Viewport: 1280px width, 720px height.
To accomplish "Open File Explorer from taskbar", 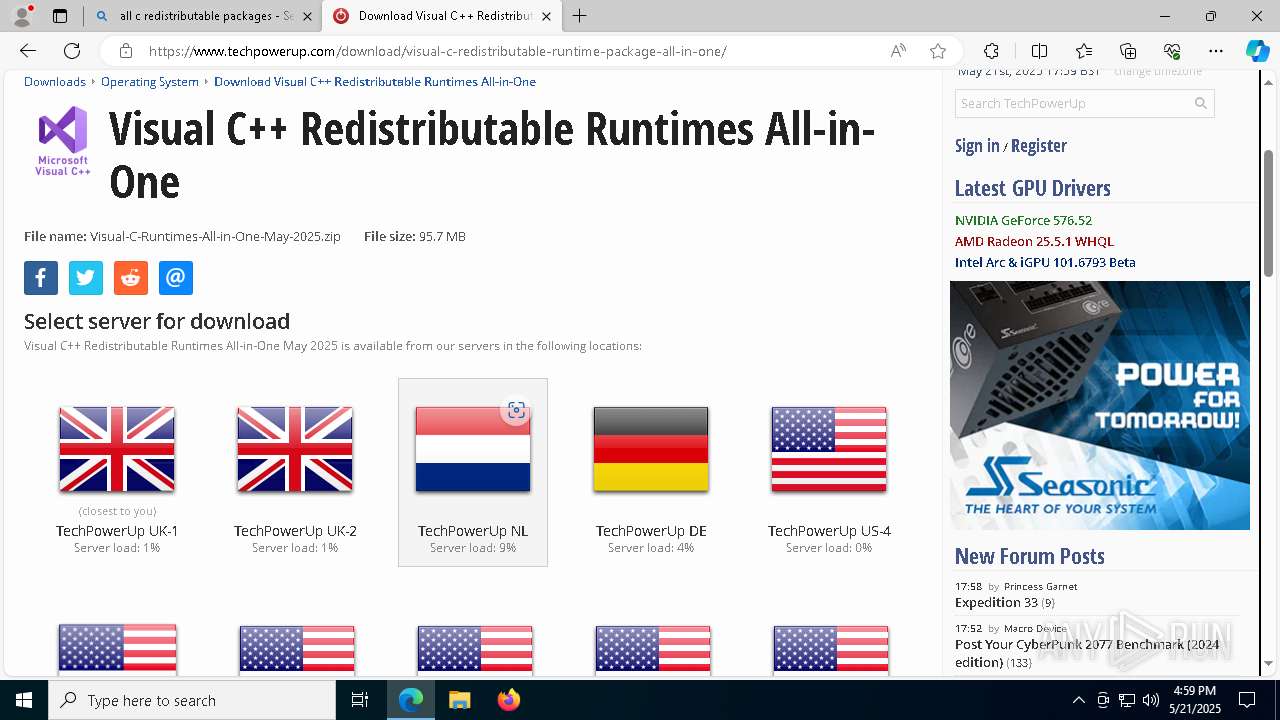I will (x=459, y=700).
